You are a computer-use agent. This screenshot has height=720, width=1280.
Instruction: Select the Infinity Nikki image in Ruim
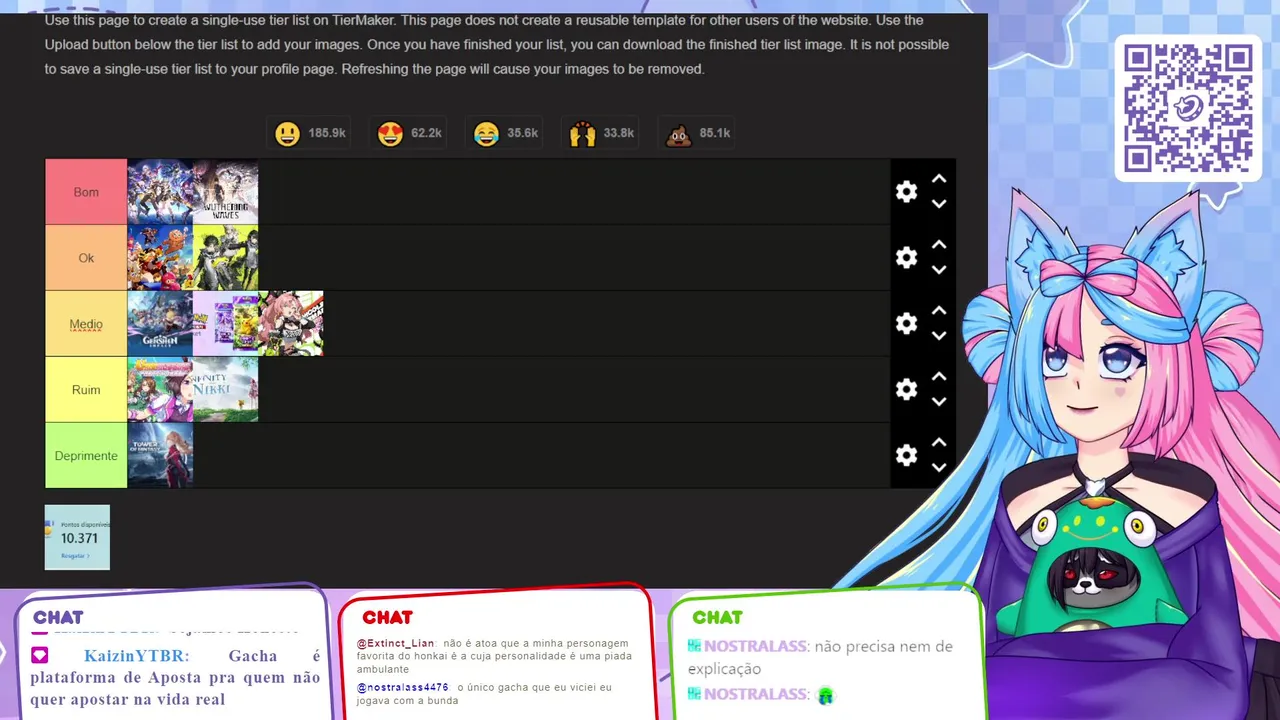click(226, 390)
